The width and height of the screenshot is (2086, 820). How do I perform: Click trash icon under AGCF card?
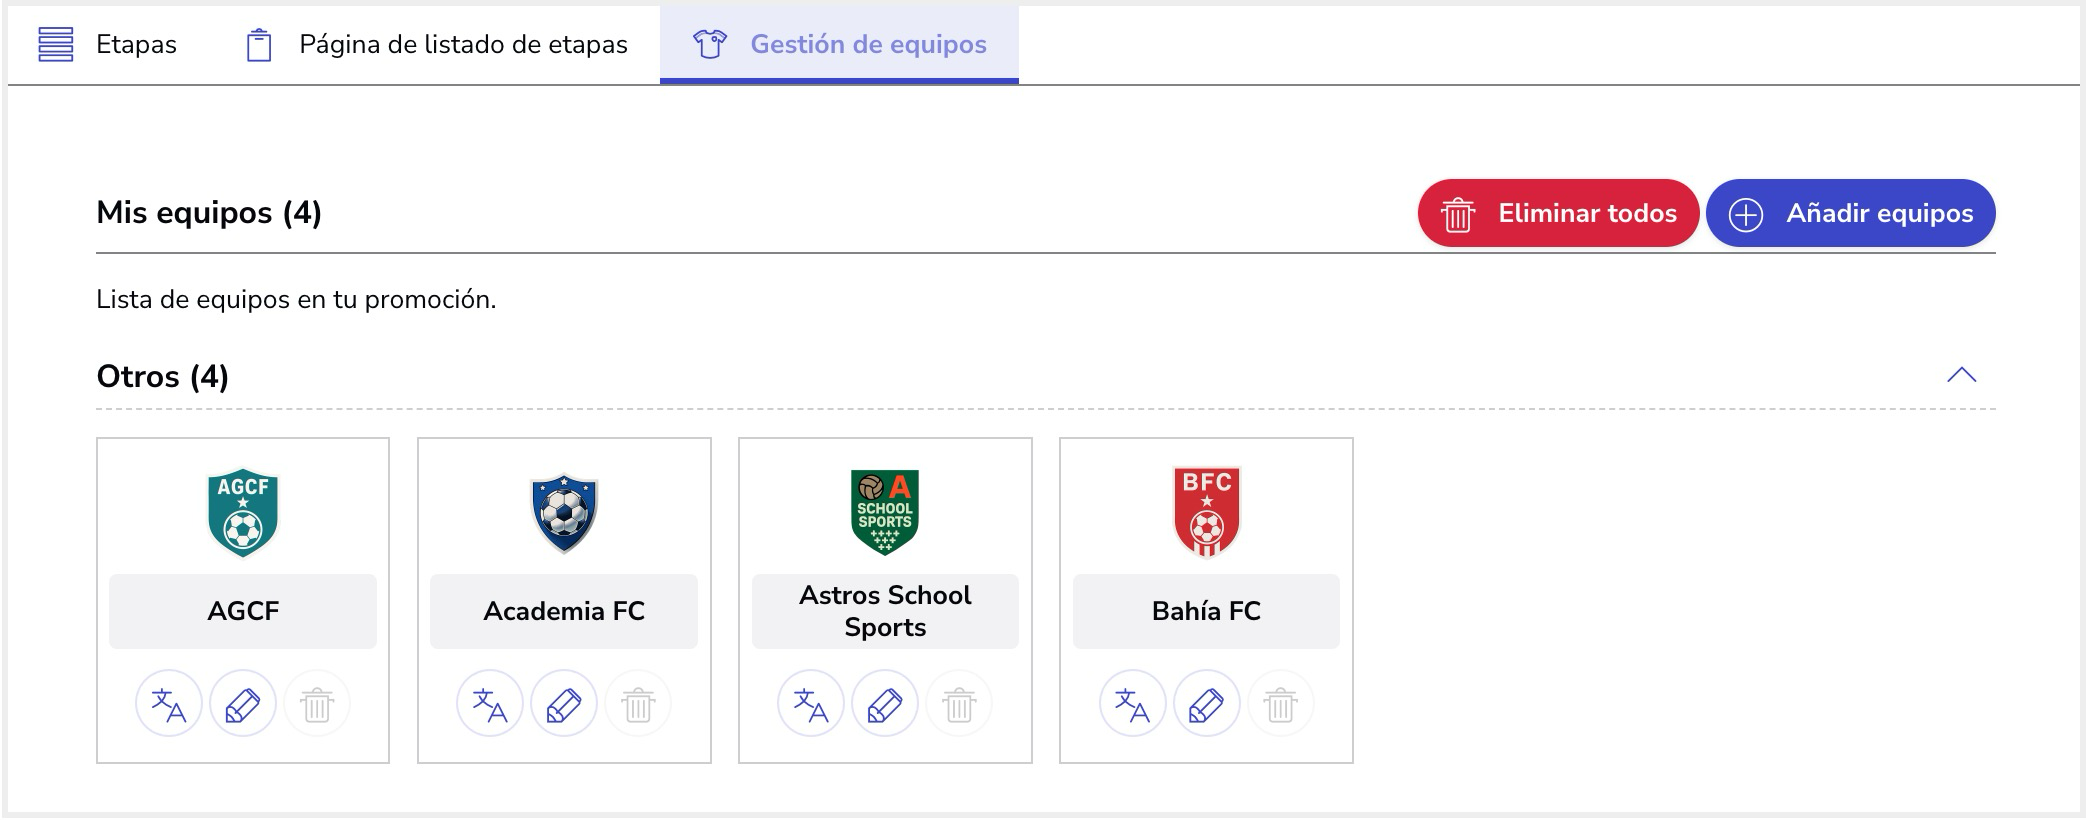click(x=317, y=704)
